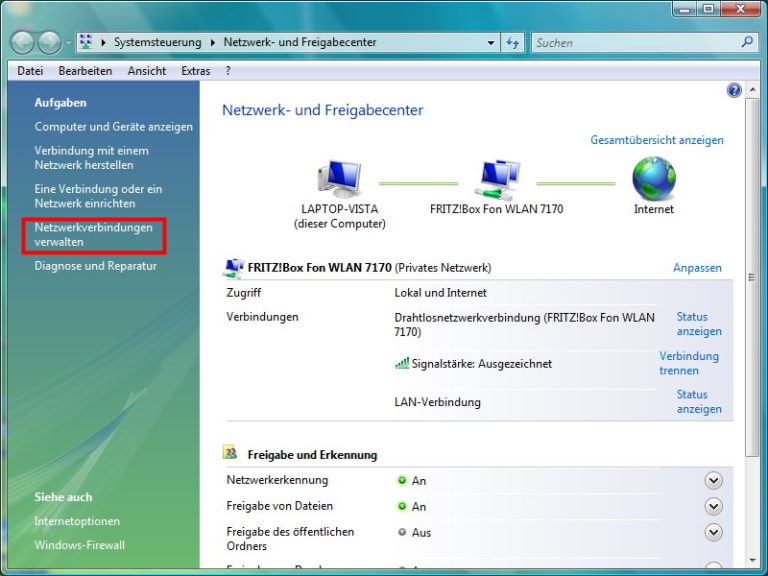Click the Anpassen link
The image size is (768, 576).
(x=697, y=268)
